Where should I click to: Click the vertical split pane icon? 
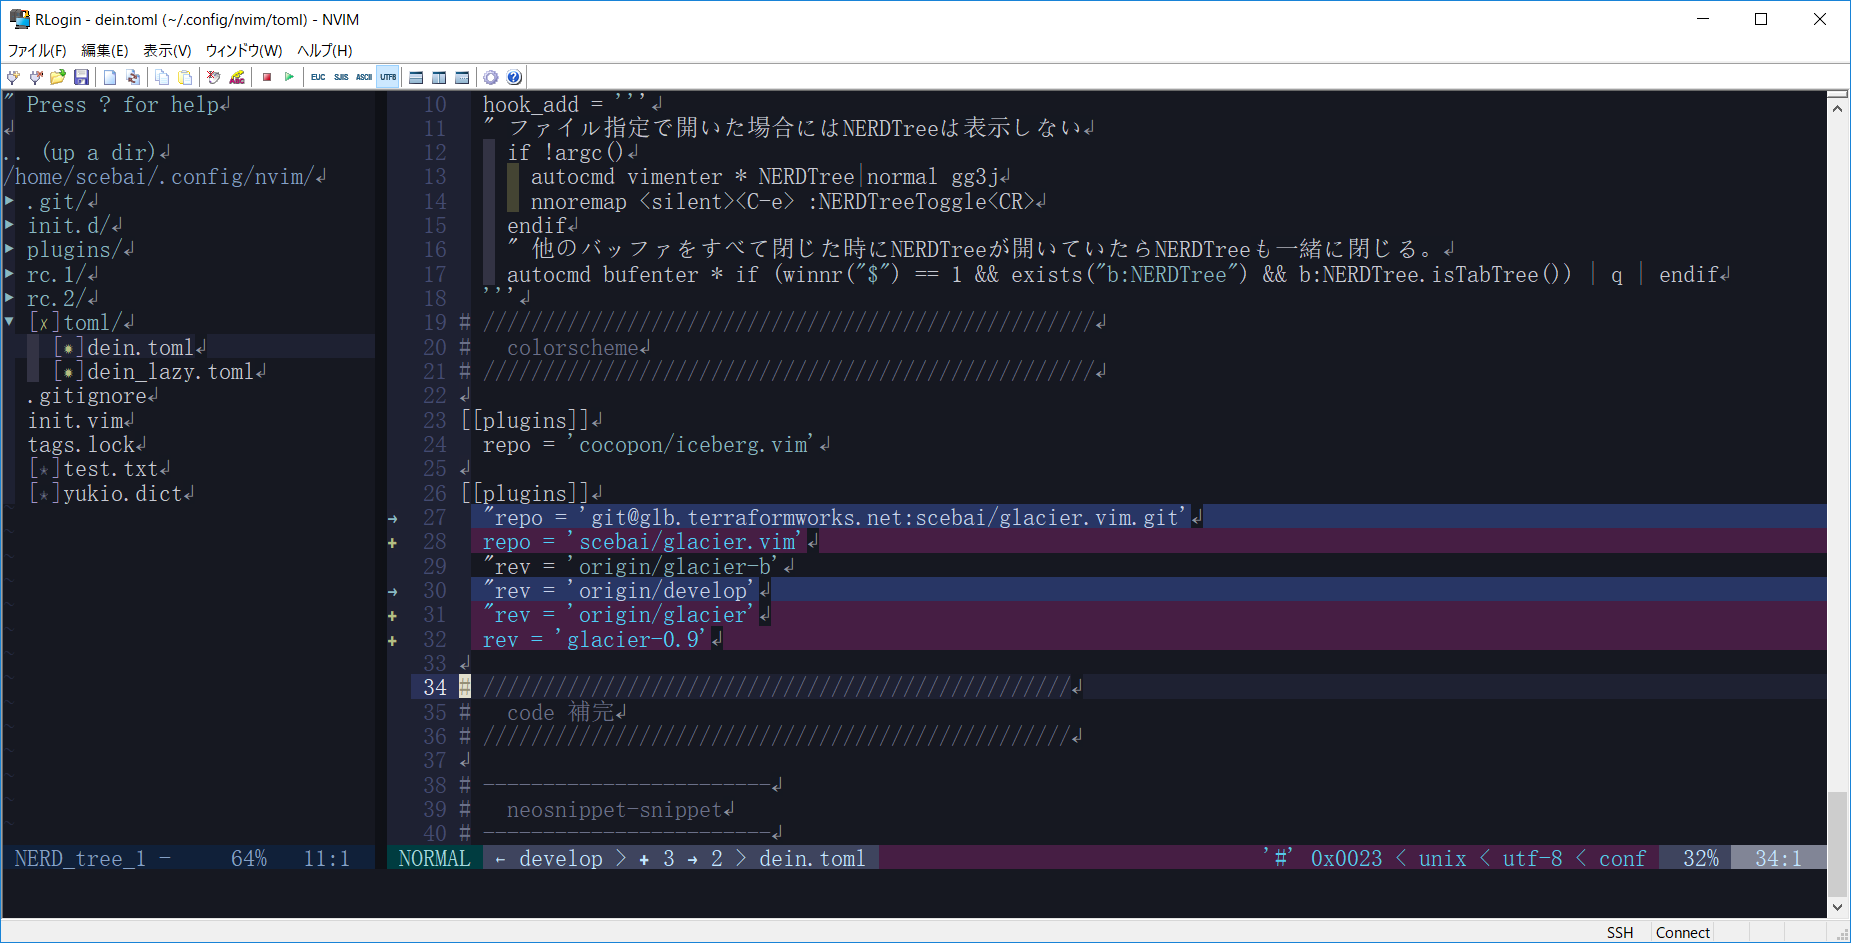click(x=439, y=77)
